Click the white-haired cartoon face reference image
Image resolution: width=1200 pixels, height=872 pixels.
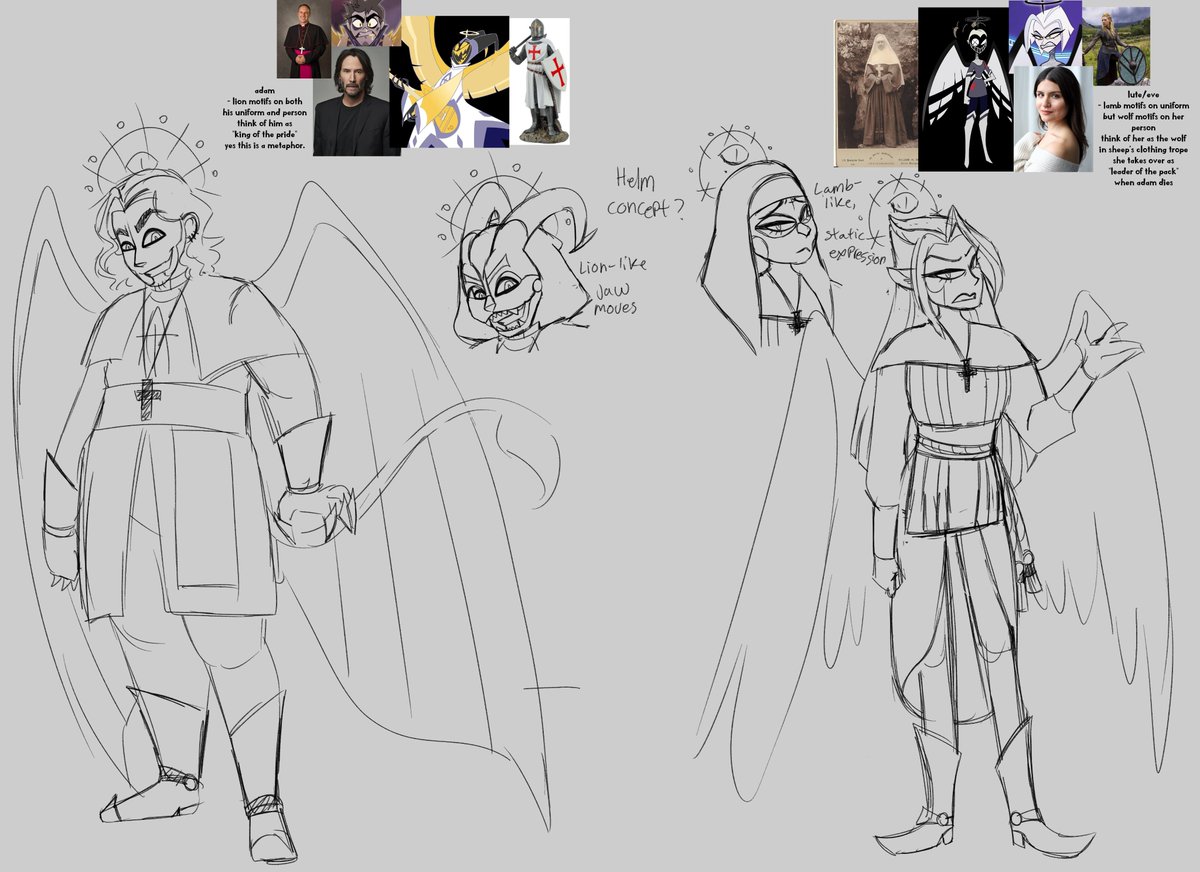[1044, 34]
